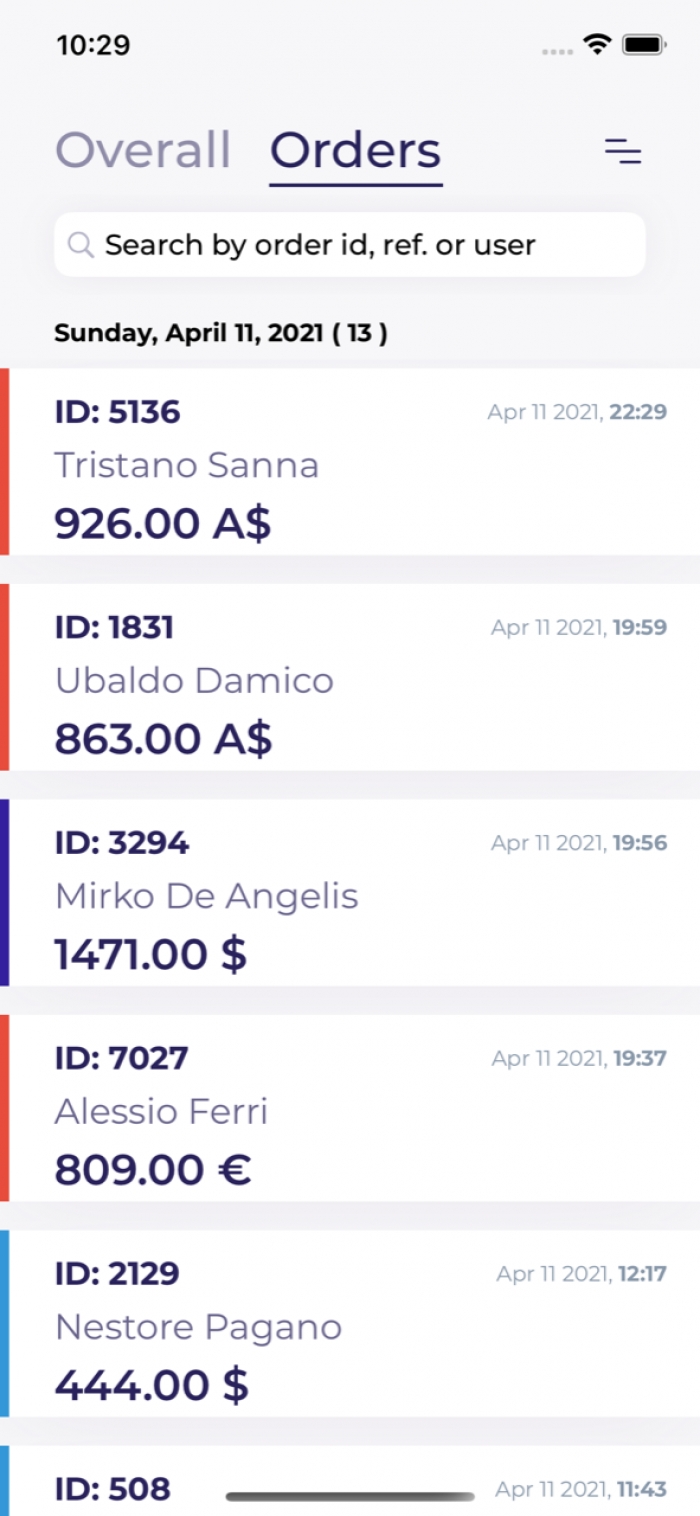Tap the 22:29 order timestamp
700x1516 pixels.
pyautogui.click(x=639, y=412)
